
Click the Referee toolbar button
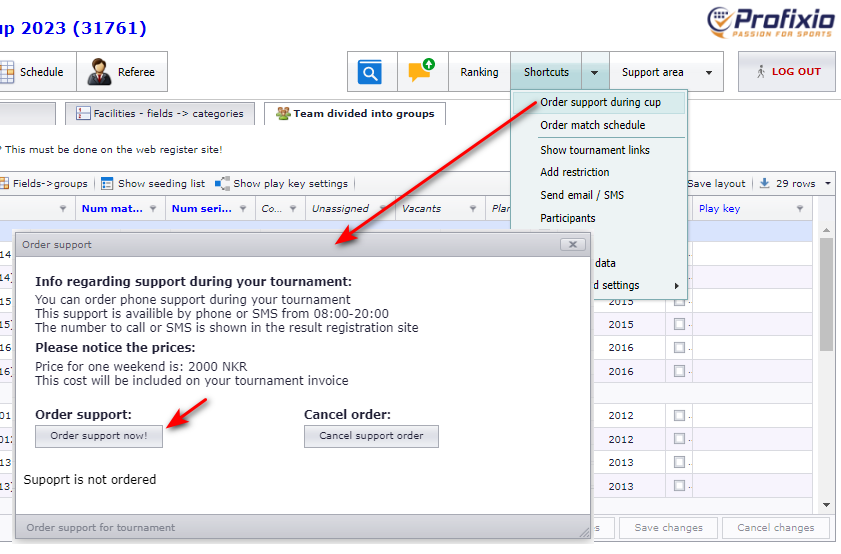122,72
